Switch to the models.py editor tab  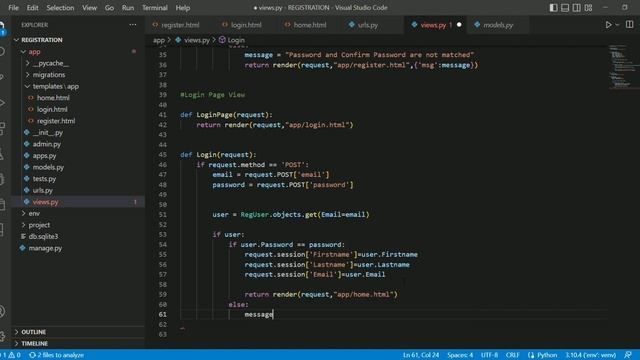coord(498,25)
